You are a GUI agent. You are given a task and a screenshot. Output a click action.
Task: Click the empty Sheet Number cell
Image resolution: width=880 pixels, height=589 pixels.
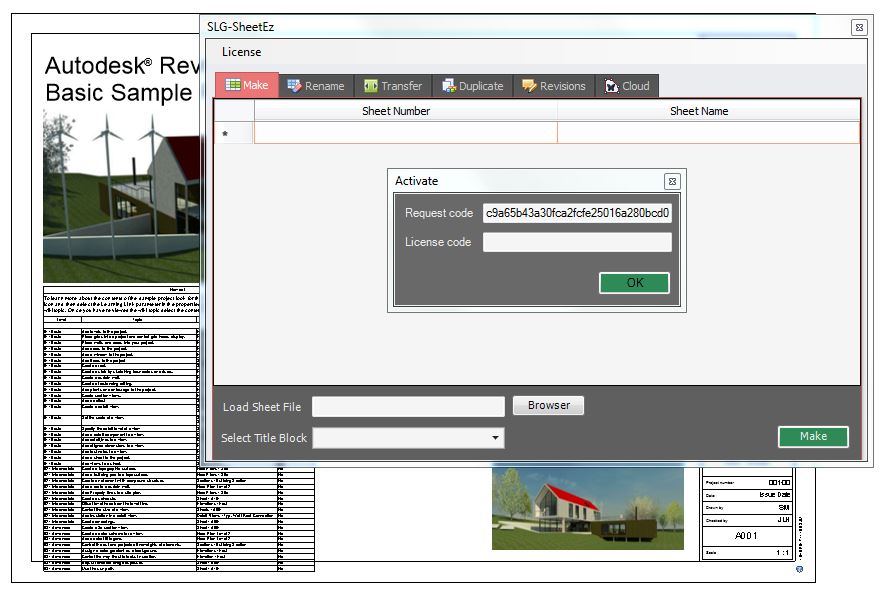[406, 133]
